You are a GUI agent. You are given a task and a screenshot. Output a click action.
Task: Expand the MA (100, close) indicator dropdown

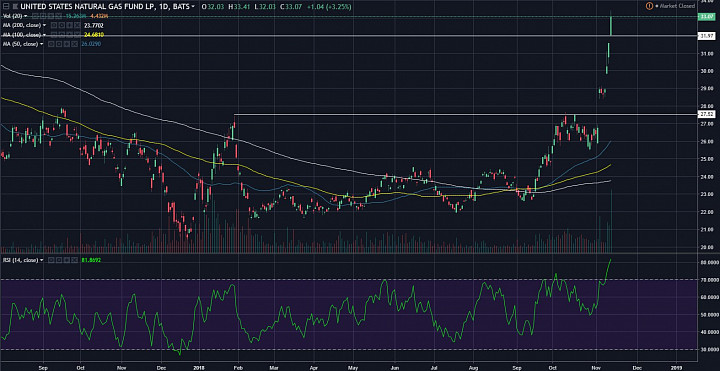pyautogui.click(x=44, y=34)
